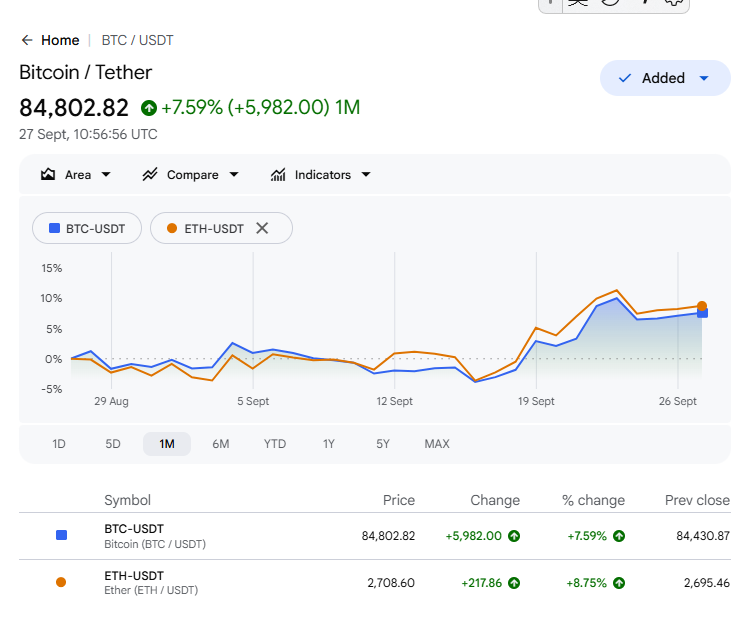
Task: Click the up-arrow icon beside +7.59% in table
Action: (619, 536)
